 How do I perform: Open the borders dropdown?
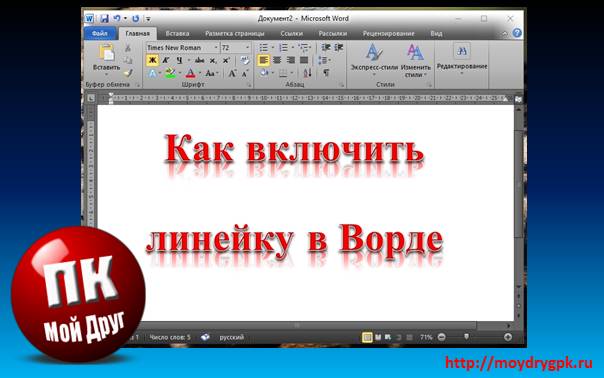(292, 73)
